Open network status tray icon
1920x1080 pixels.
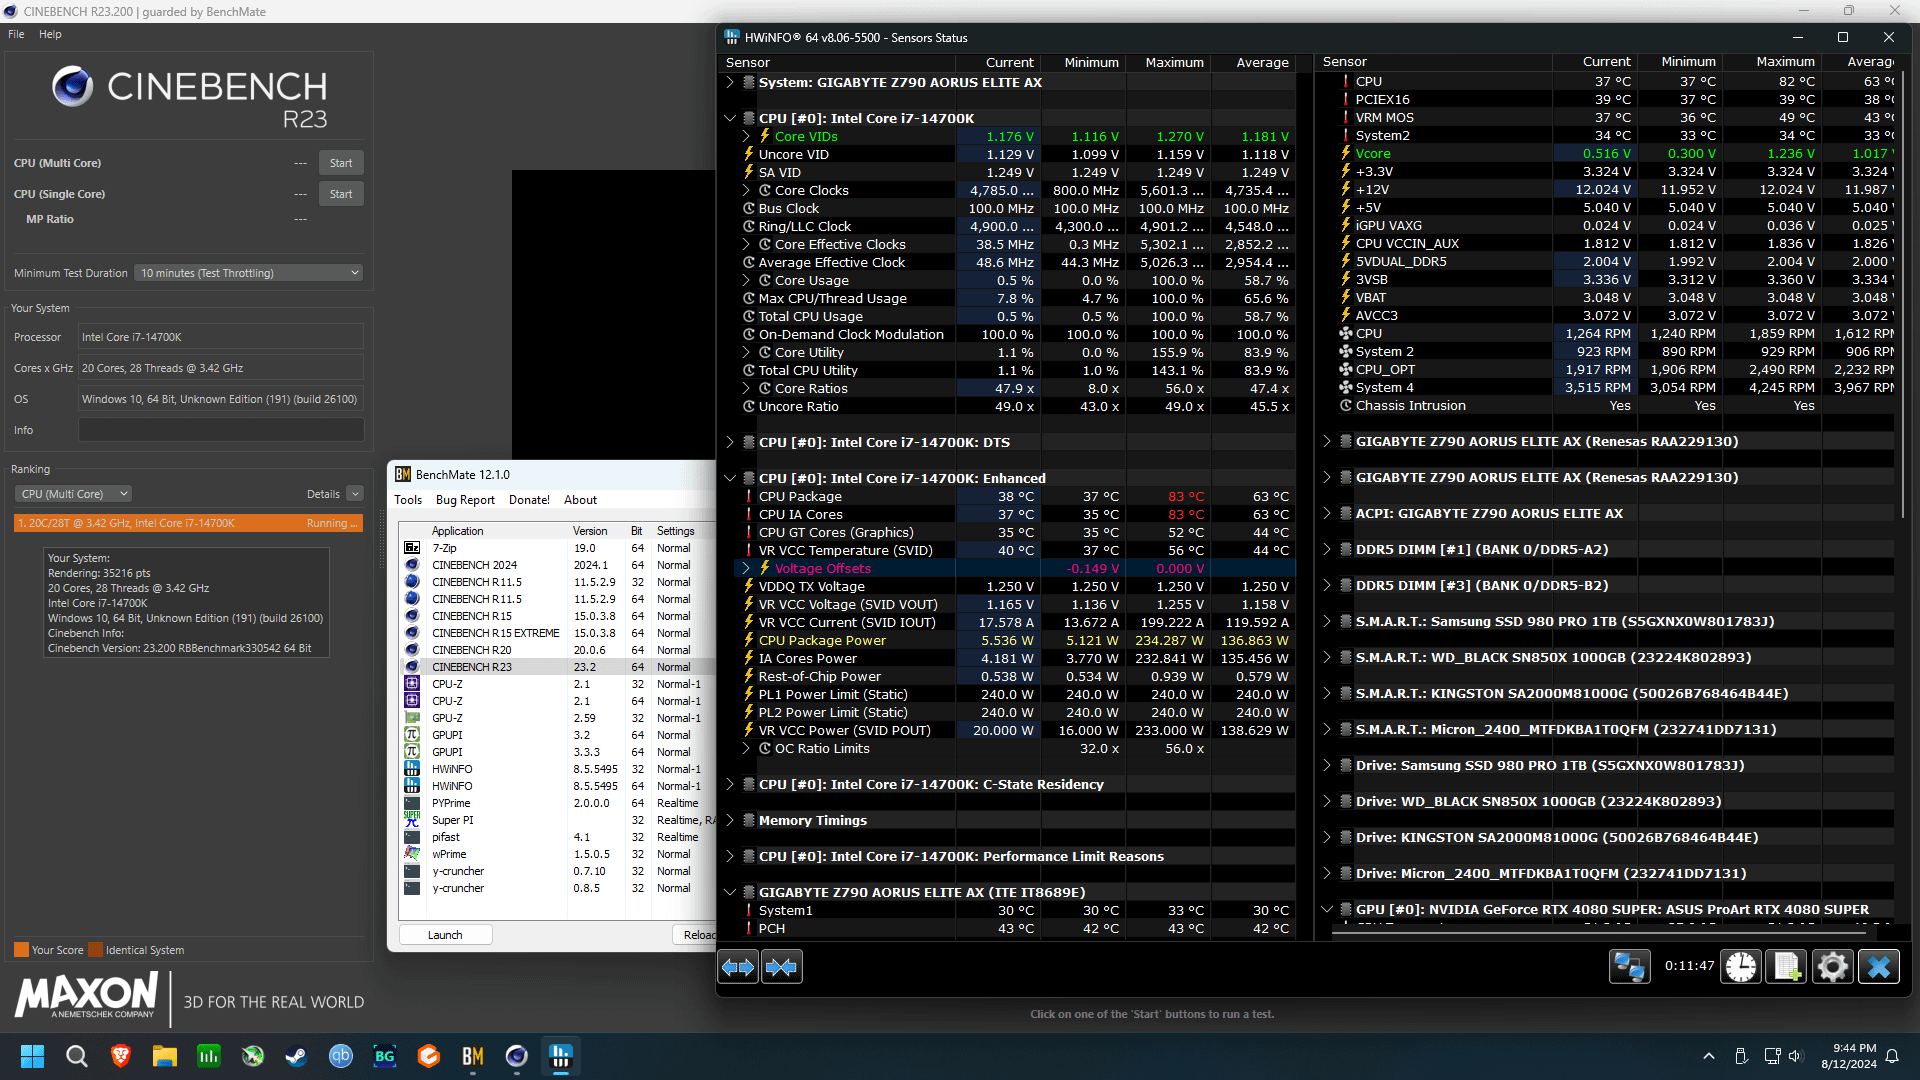(1772, 1056)
